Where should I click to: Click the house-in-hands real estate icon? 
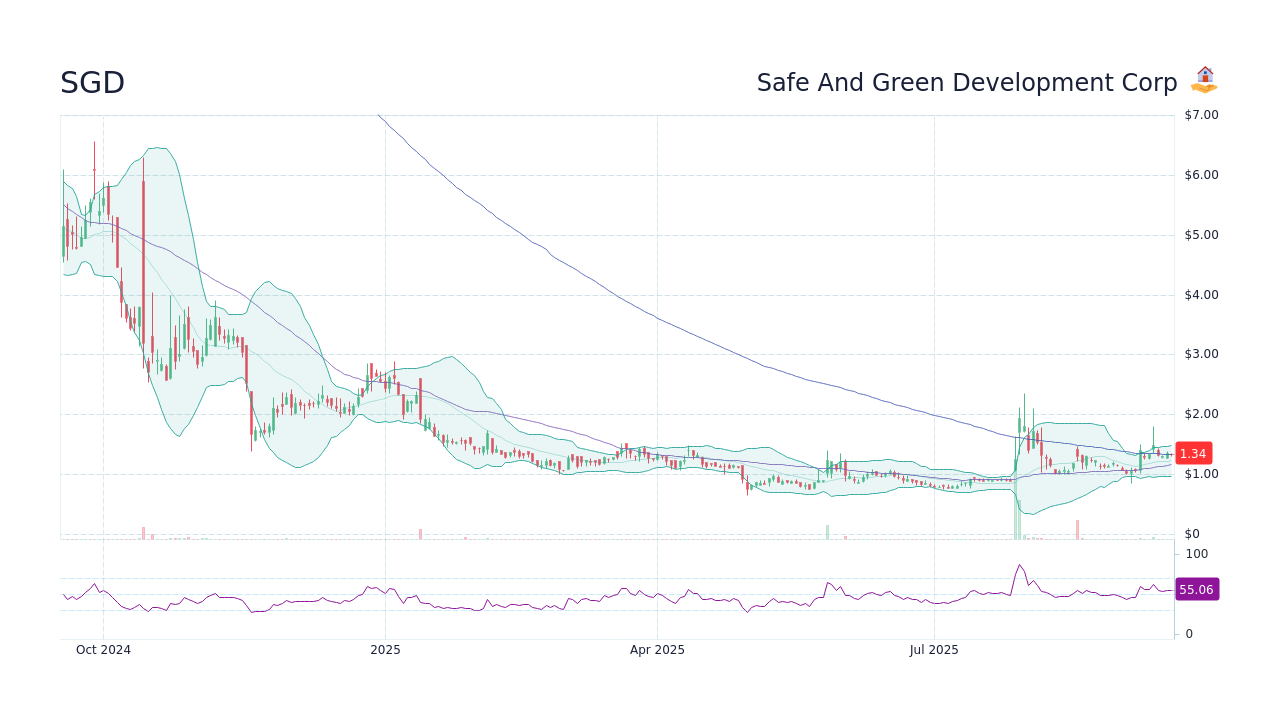1204,78
